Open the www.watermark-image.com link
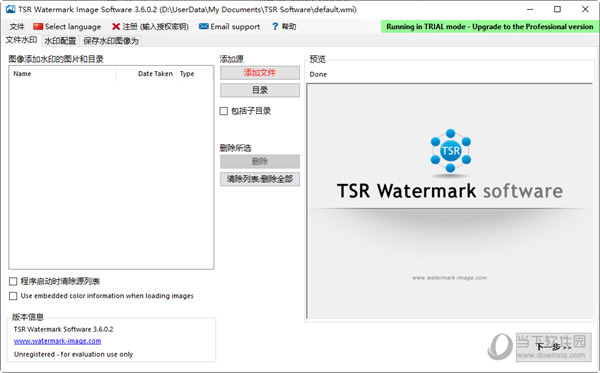Image resolution: width=600 pixels, height=373 pixels. 57,341
